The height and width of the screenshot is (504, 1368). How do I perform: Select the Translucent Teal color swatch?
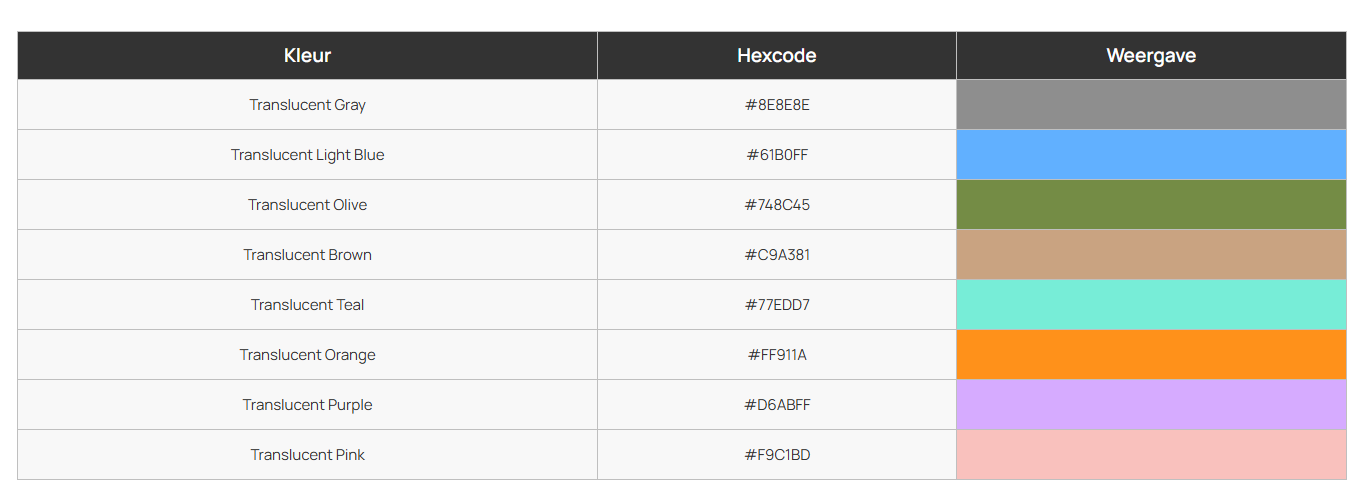[x=1151, y=305]
